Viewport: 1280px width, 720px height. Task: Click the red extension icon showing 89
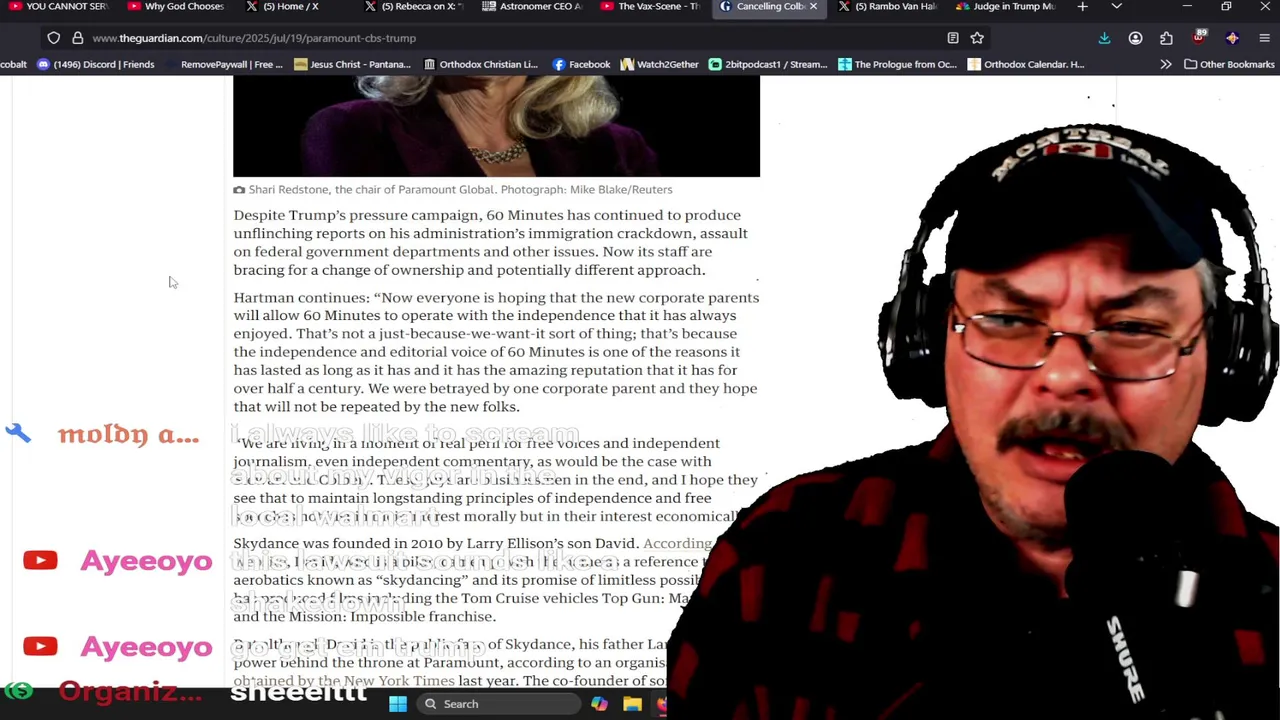(1199, 38)
